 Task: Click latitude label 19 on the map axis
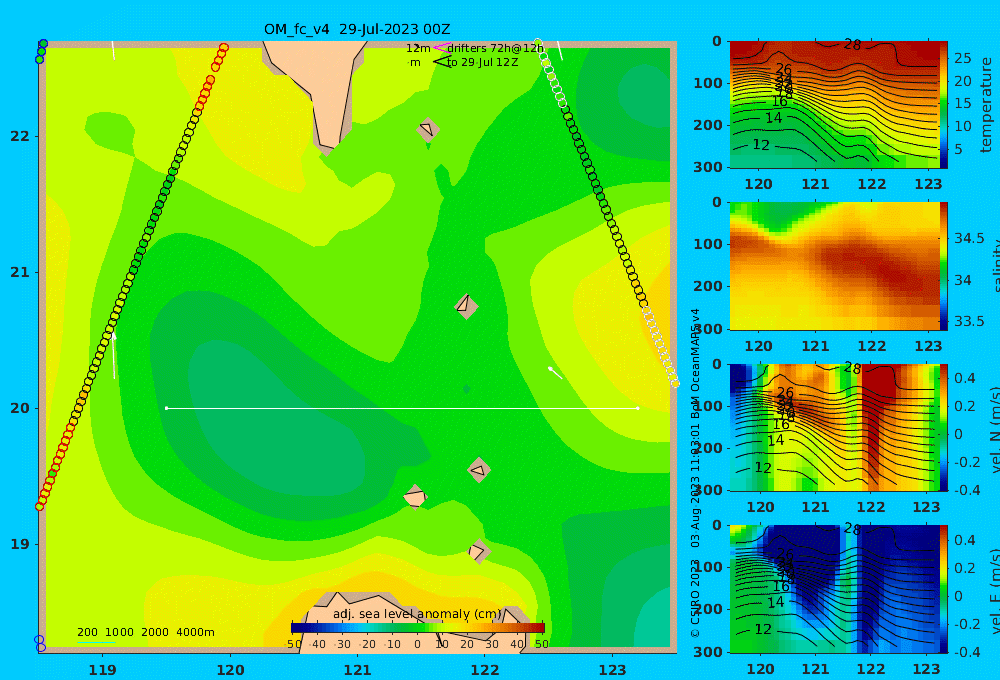point(20,544)
